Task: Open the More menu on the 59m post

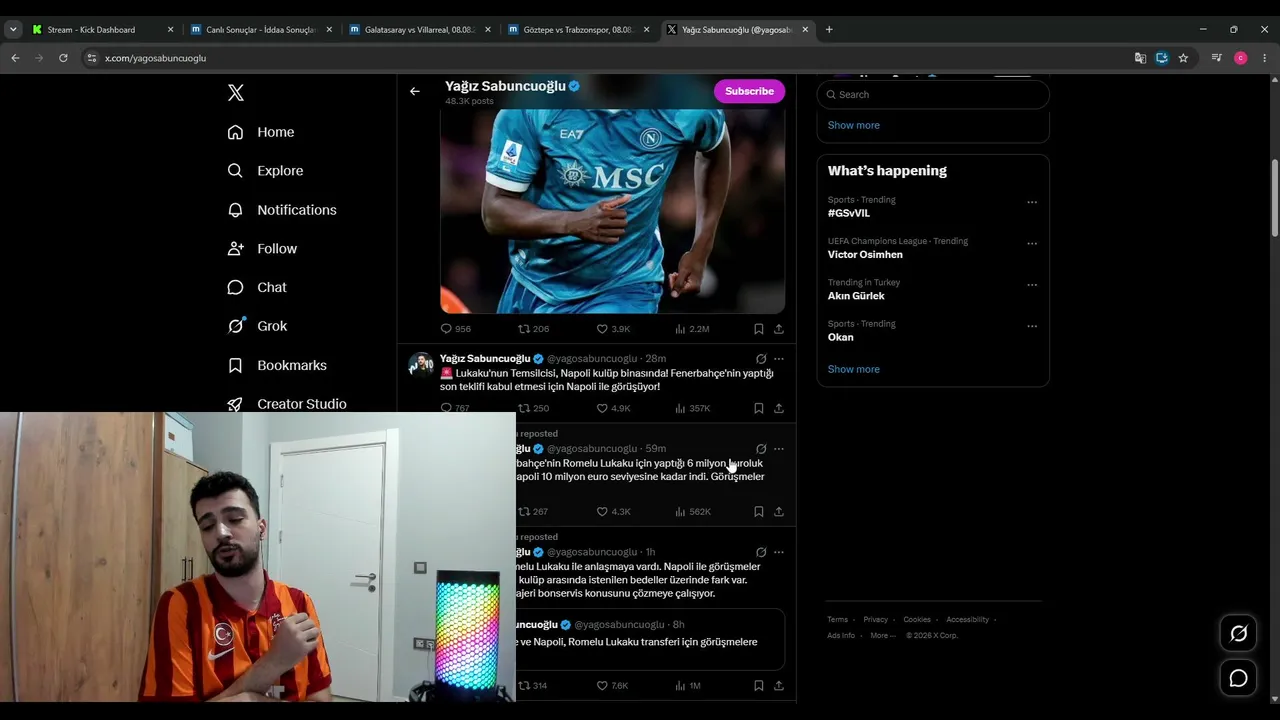Action: (779, 449)
